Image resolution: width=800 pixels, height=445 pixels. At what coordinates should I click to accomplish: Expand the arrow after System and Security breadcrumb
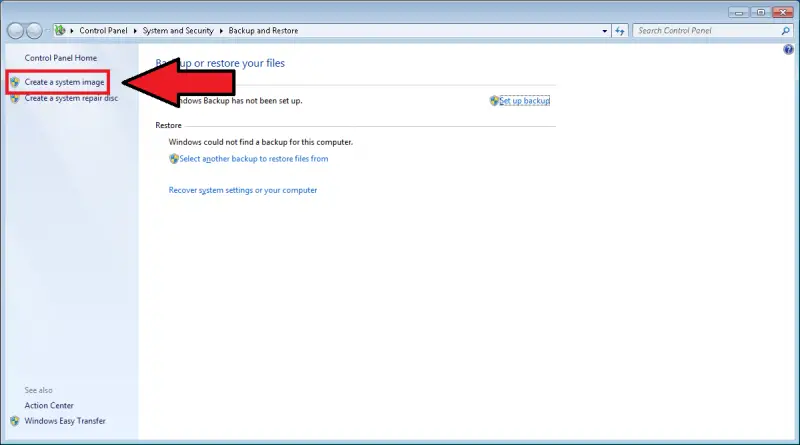pyautogui.click(x=221, y=31)
